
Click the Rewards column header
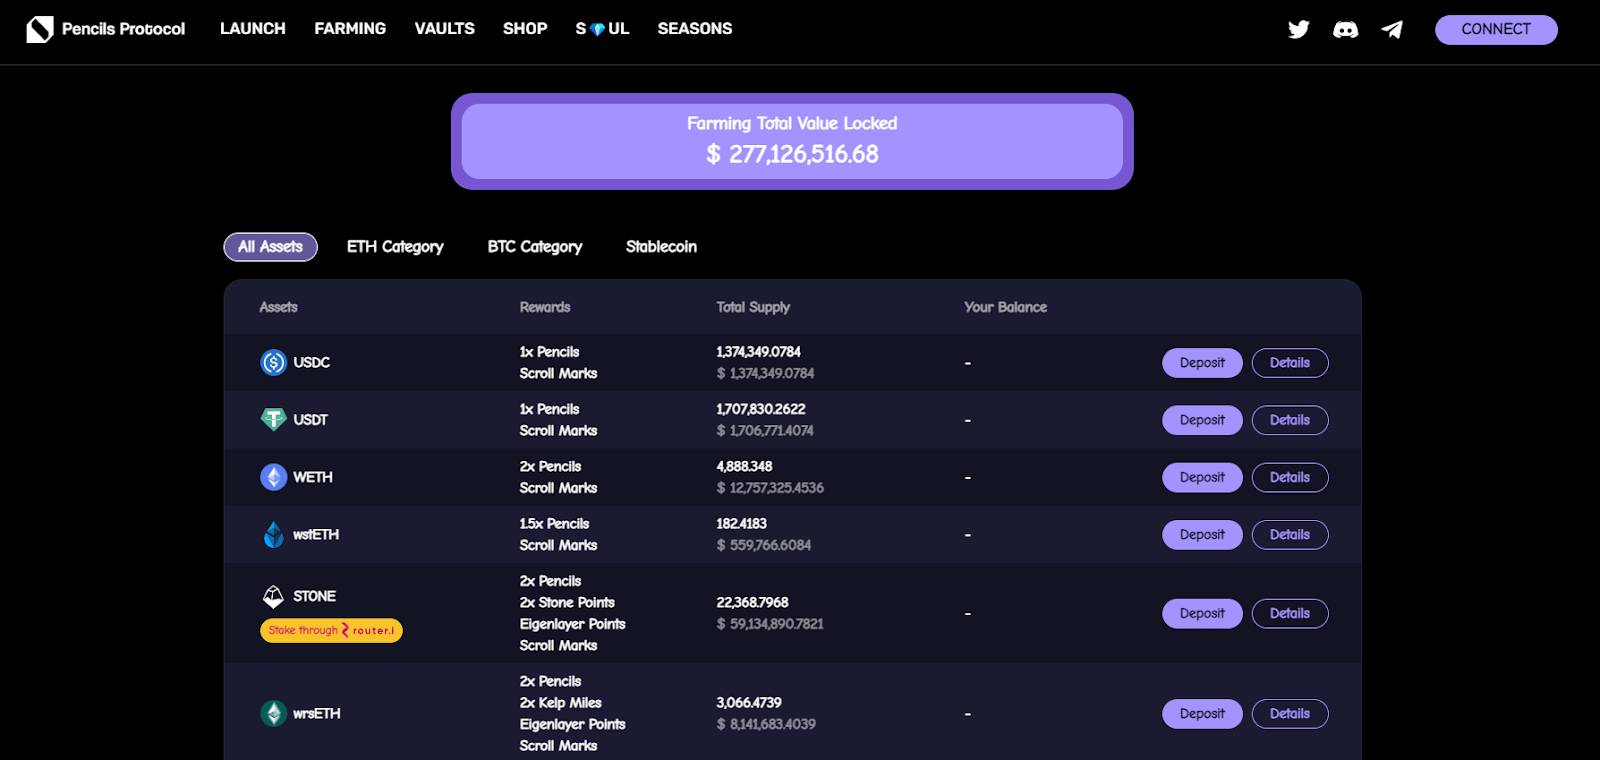pyautogui.click(x=545, y=307)
